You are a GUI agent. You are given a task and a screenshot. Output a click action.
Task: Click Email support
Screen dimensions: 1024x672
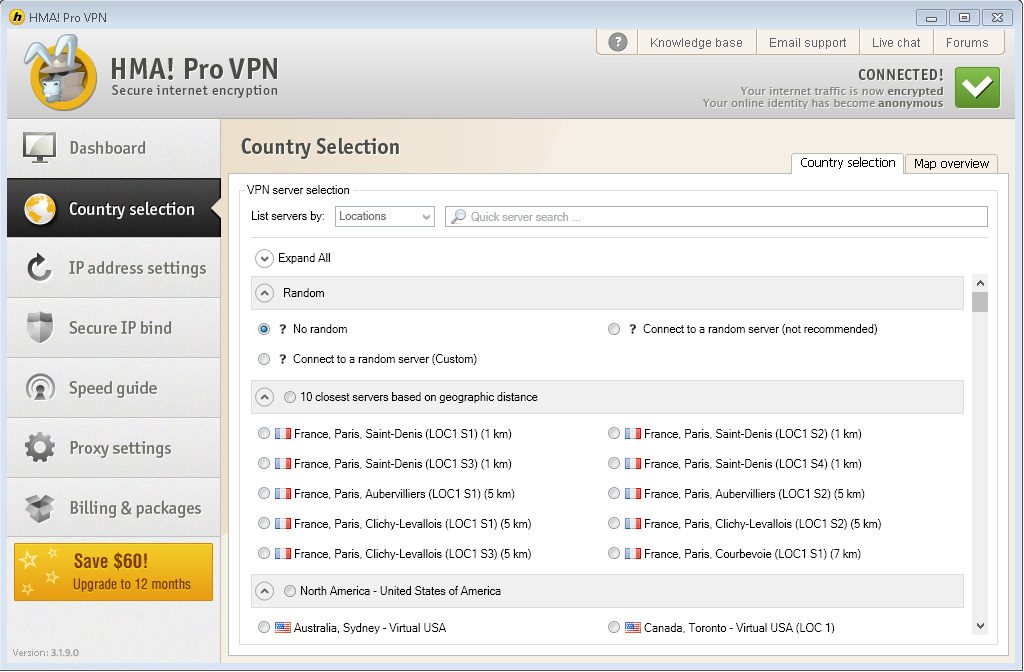point(808,42)
